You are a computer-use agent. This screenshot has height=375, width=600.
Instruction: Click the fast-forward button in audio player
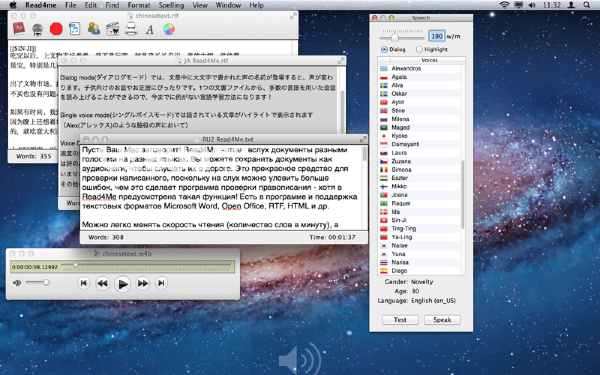click(143, 284)
